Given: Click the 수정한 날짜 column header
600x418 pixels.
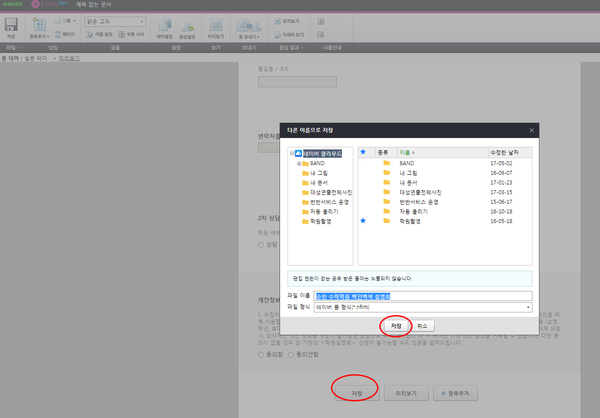Looking at the screenshot, I should (510, 152).
